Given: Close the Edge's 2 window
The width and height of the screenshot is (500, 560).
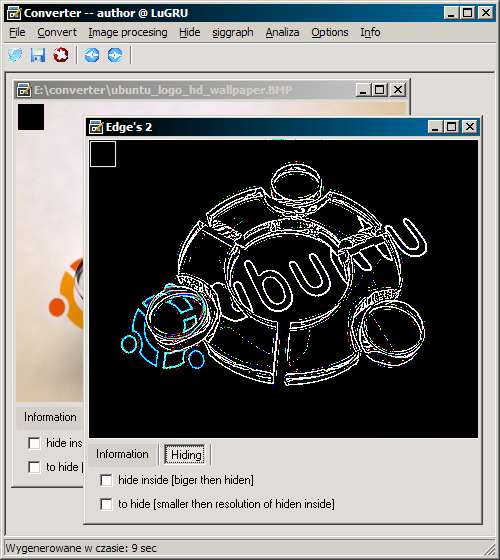Looking at the screenshot, I should (x=470, y=127).
